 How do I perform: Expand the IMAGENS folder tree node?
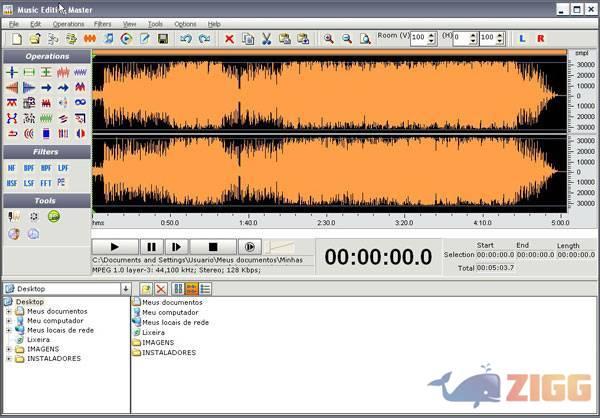click(x=9, y=349)
